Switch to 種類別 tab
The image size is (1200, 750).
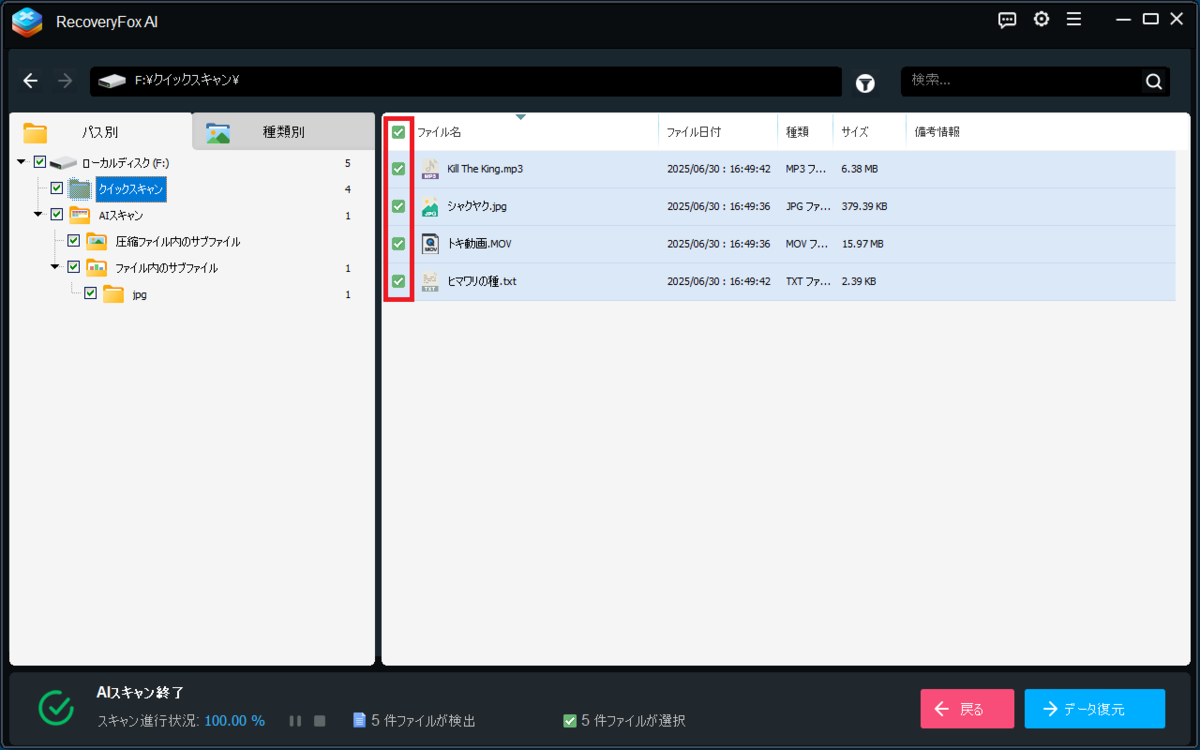point(284,132)
